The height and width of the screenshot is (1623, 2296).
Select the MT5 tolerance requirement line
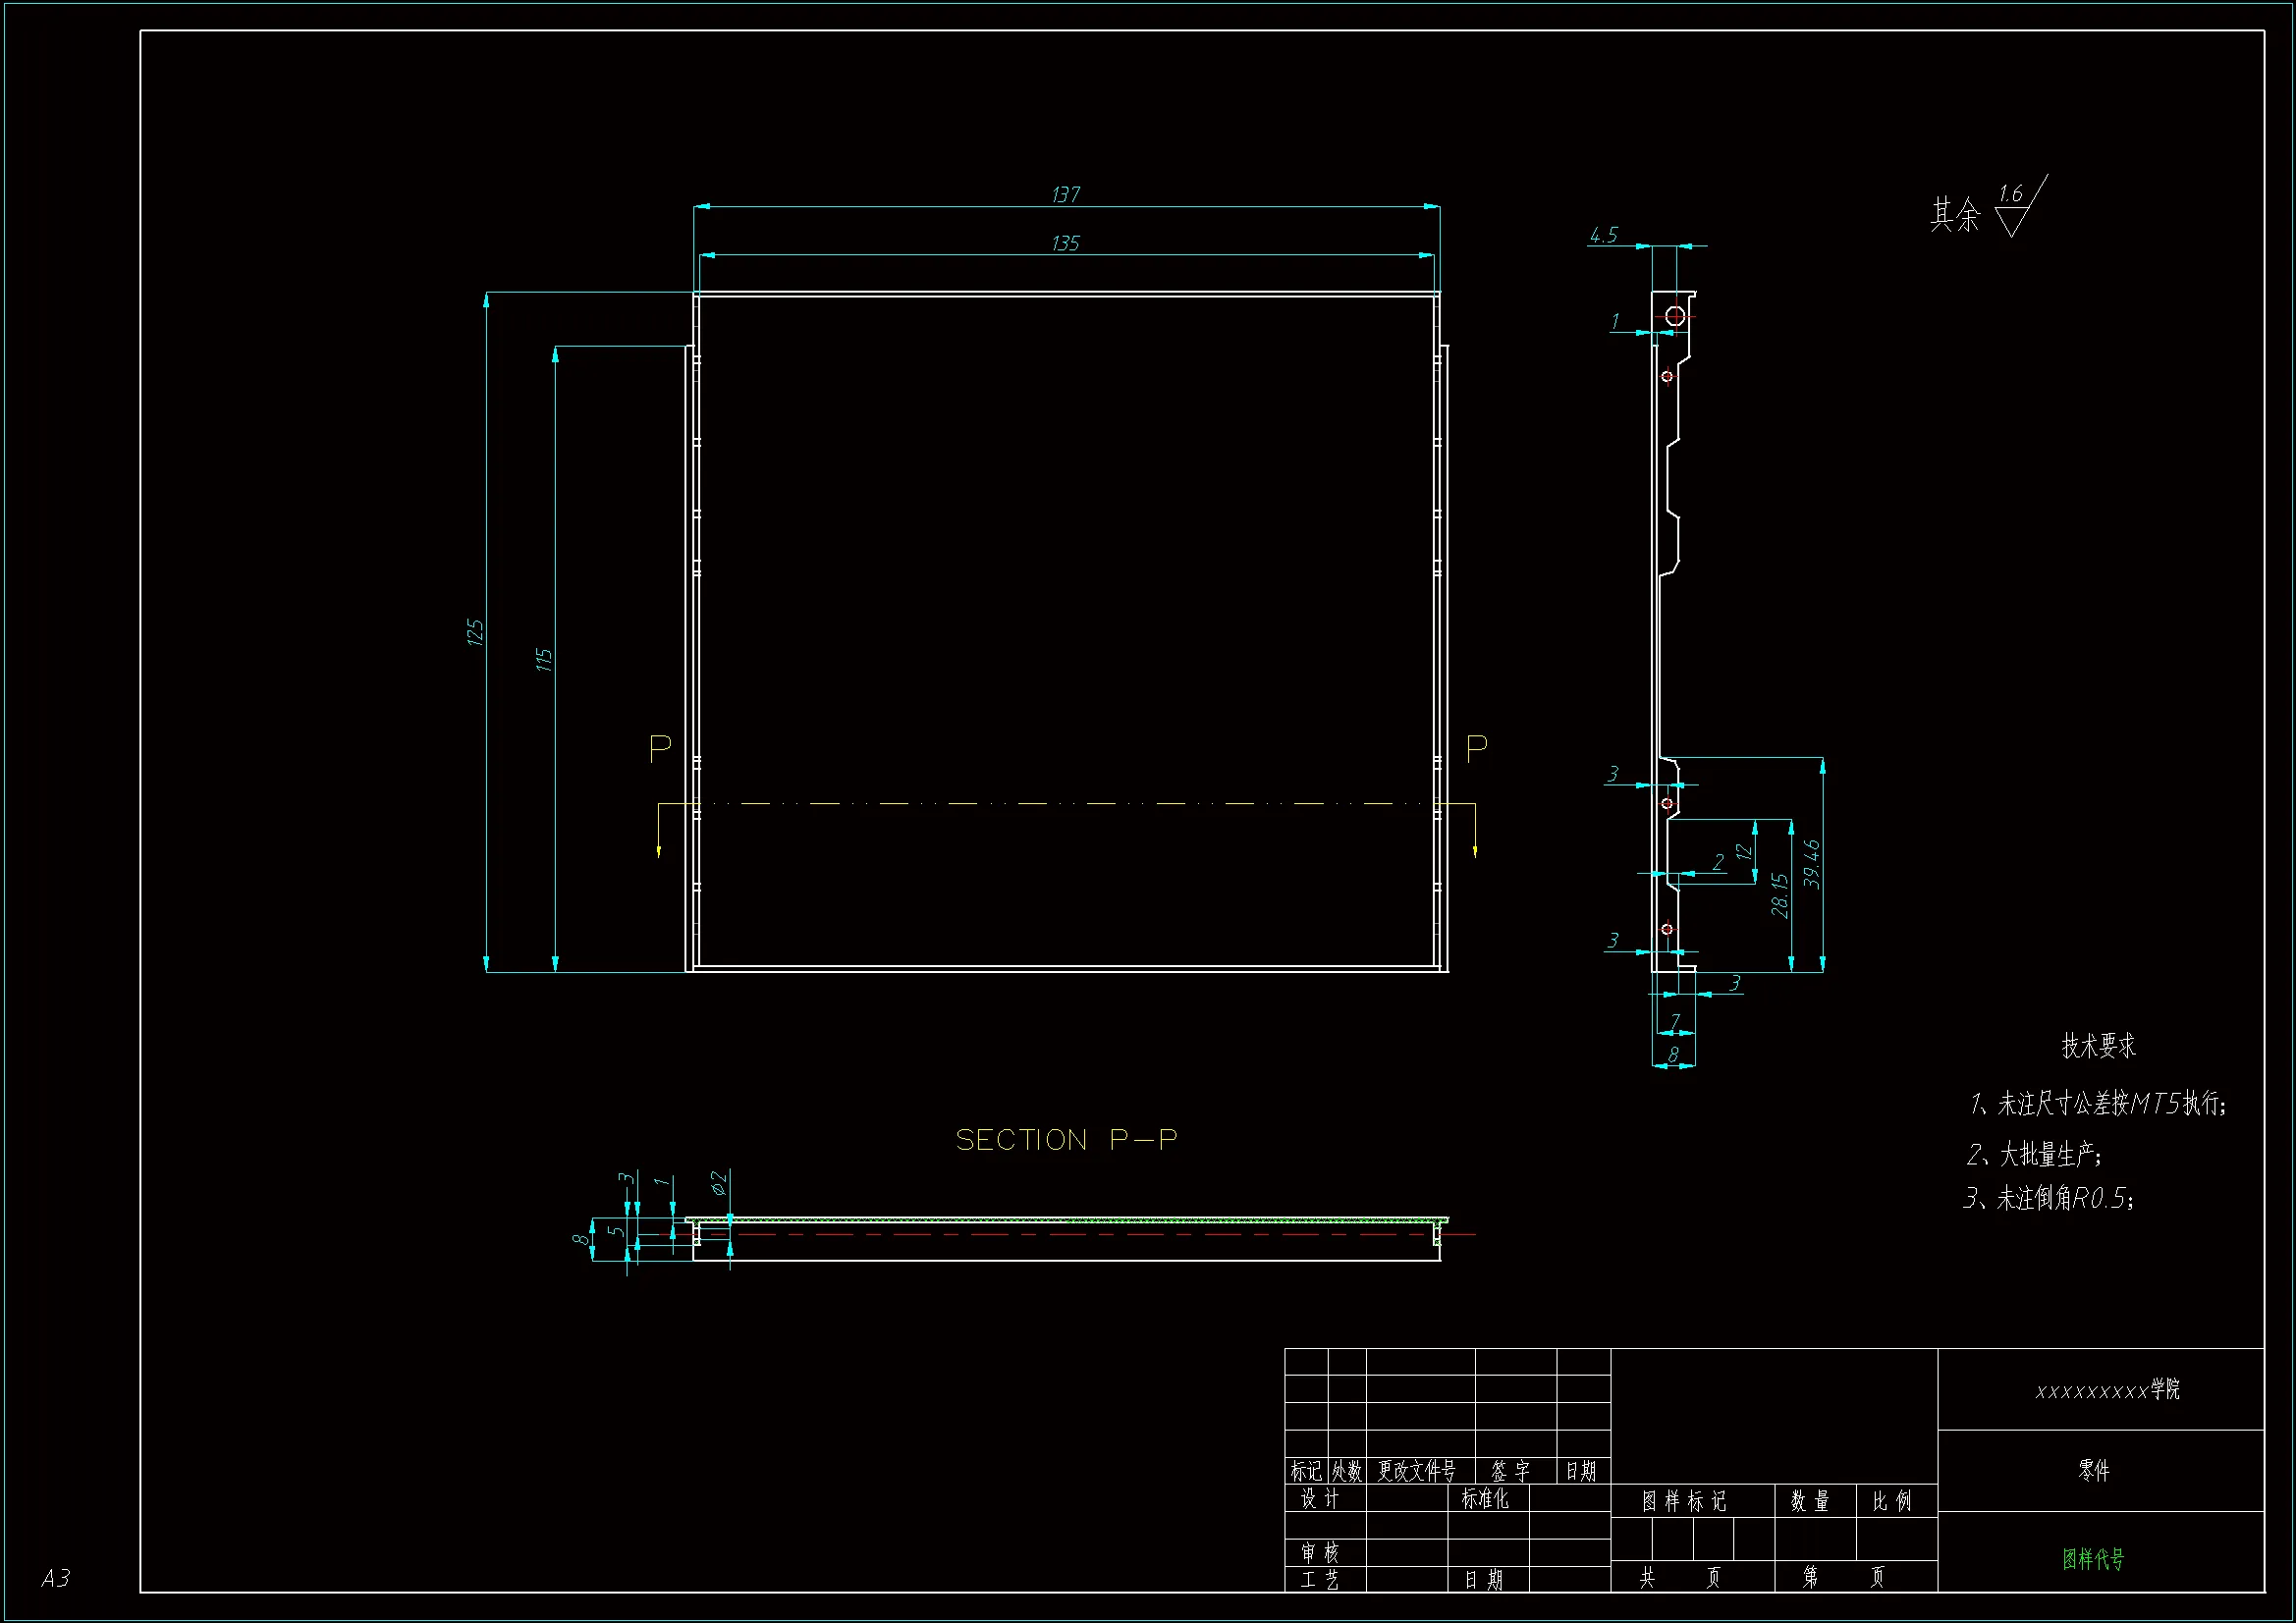2097,1104
